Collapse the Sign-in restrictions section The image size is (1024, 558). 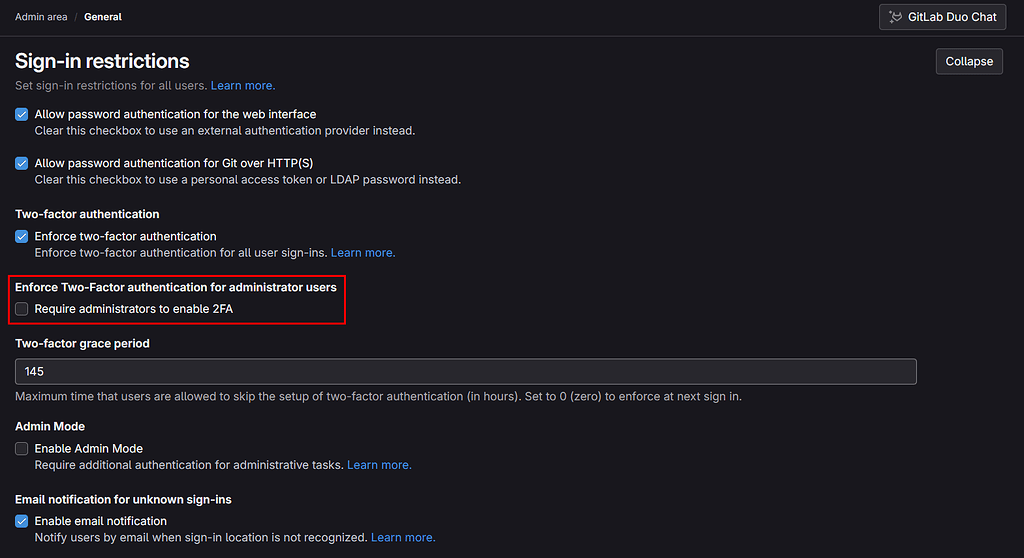tap(969, 61)
